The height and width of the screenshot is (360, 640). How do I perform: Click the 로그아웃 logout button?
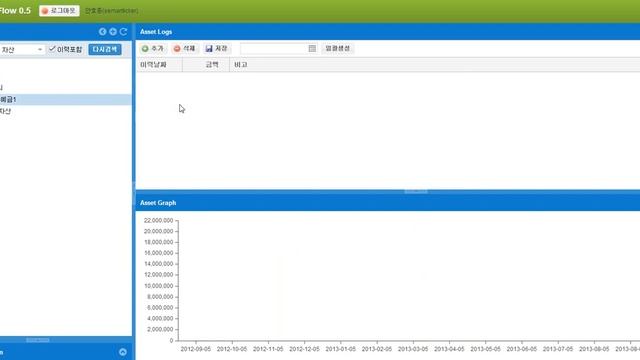pos(59,11)
